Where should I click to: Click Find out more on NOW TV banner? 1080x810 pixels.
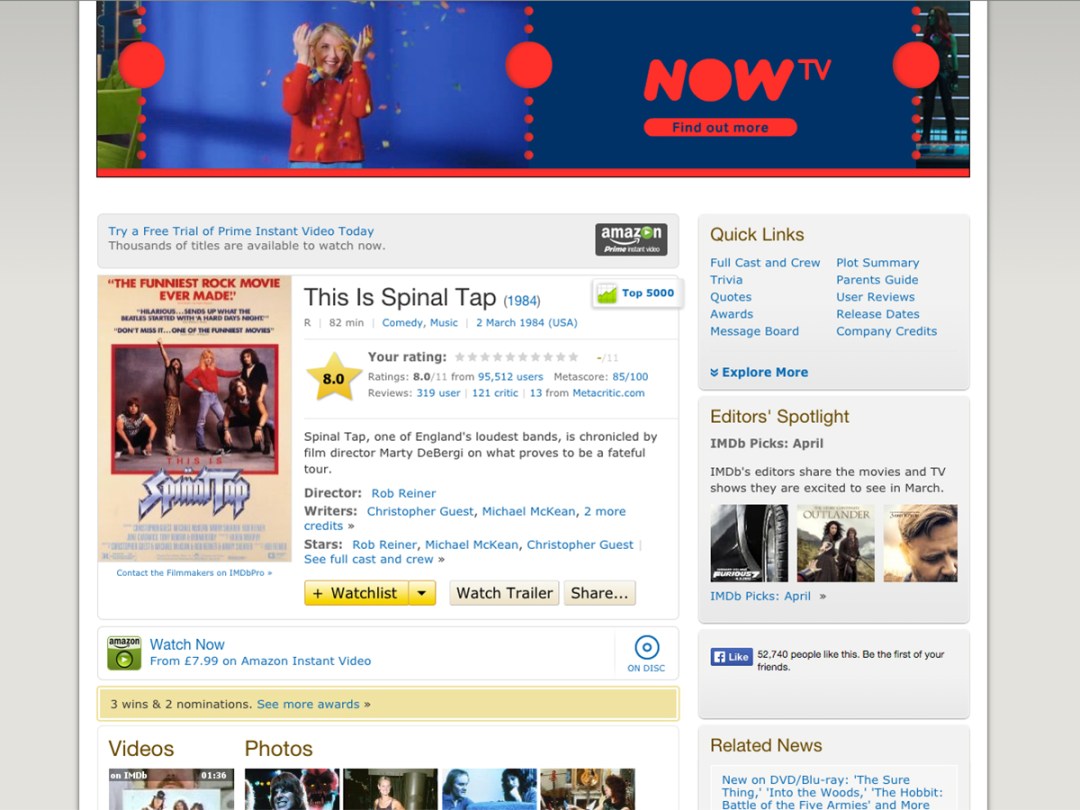coord(720,127)
